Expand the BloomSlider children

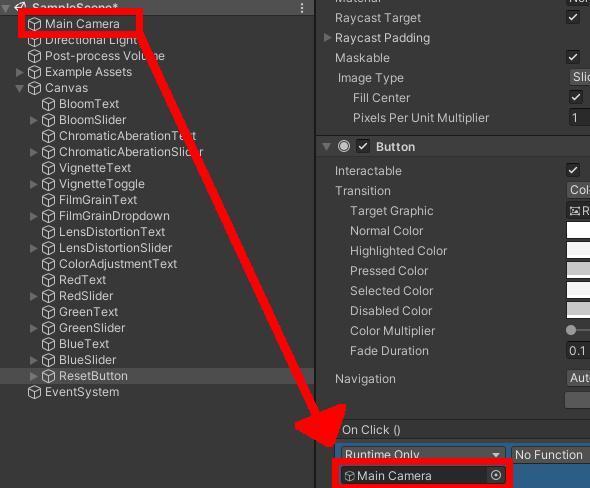point(33,120)
